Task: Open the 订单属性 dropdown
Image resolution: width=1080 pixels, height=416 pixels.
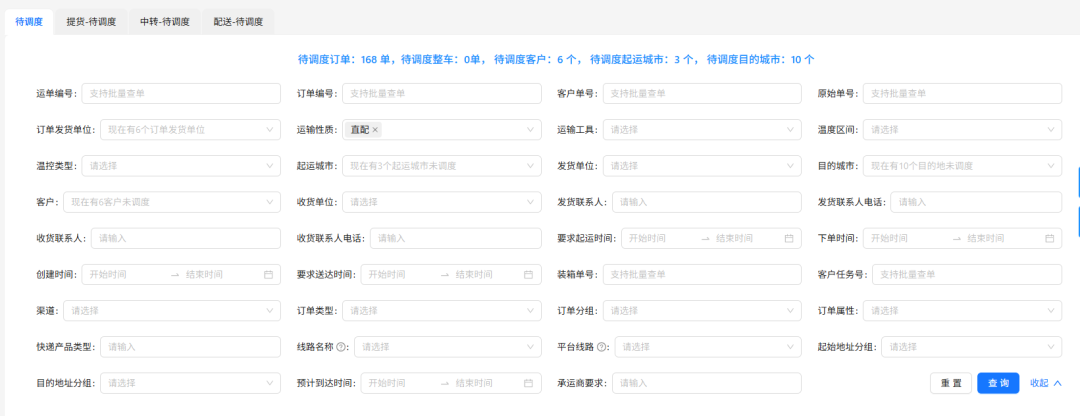Action: 962,311
